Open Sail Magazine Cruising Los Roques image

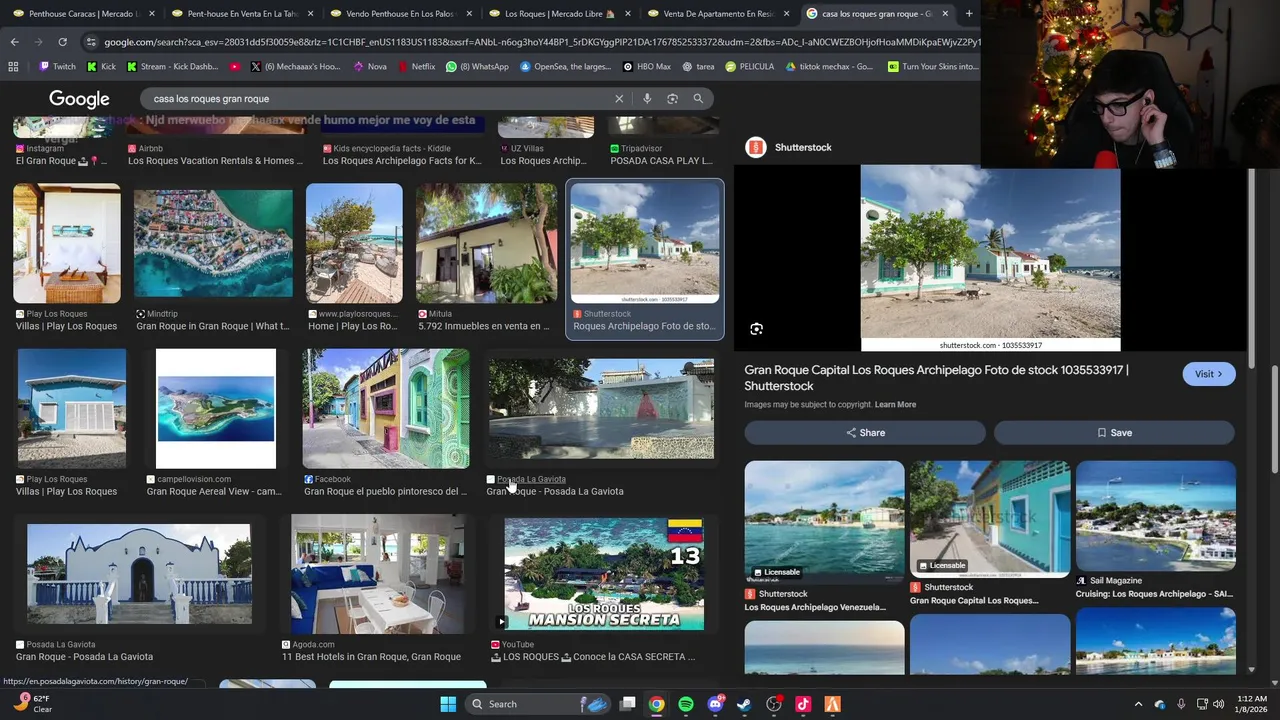coord(1156,516)
